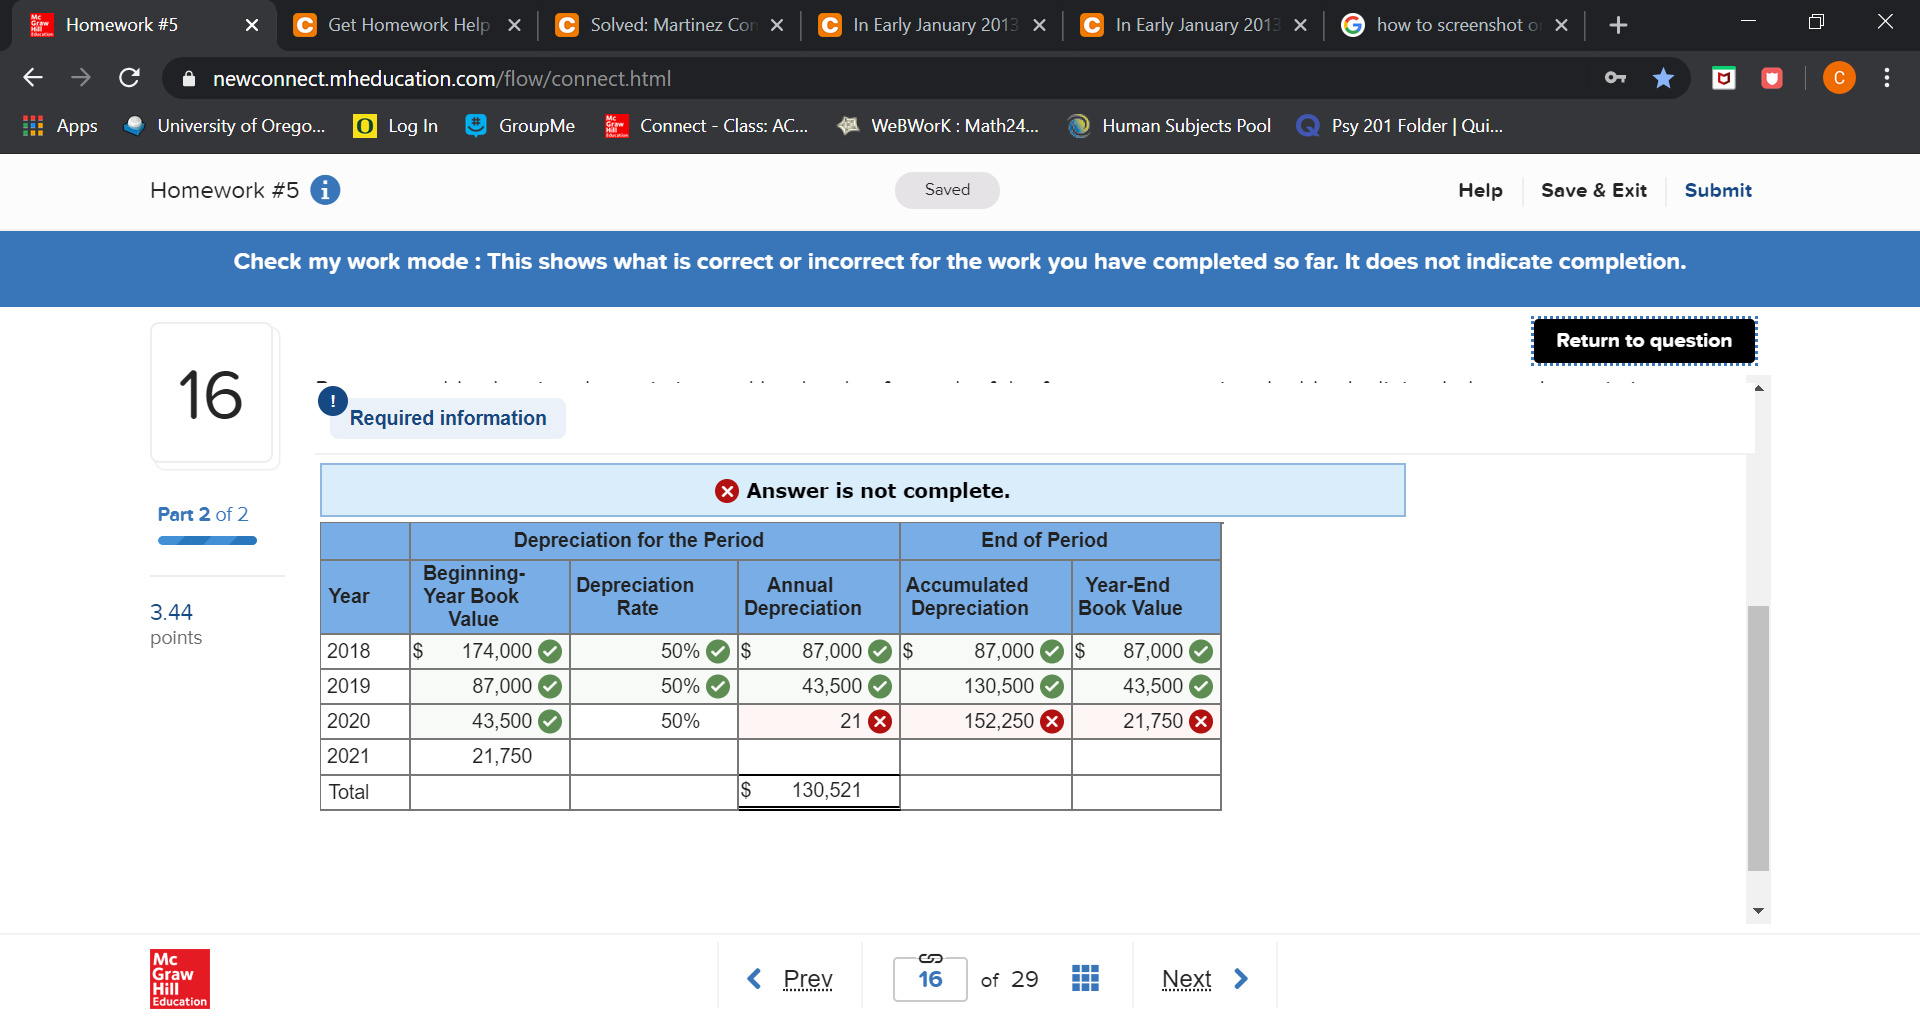Open University of Oregon bookmark
1920x1020 pixels.
[224, 126]
